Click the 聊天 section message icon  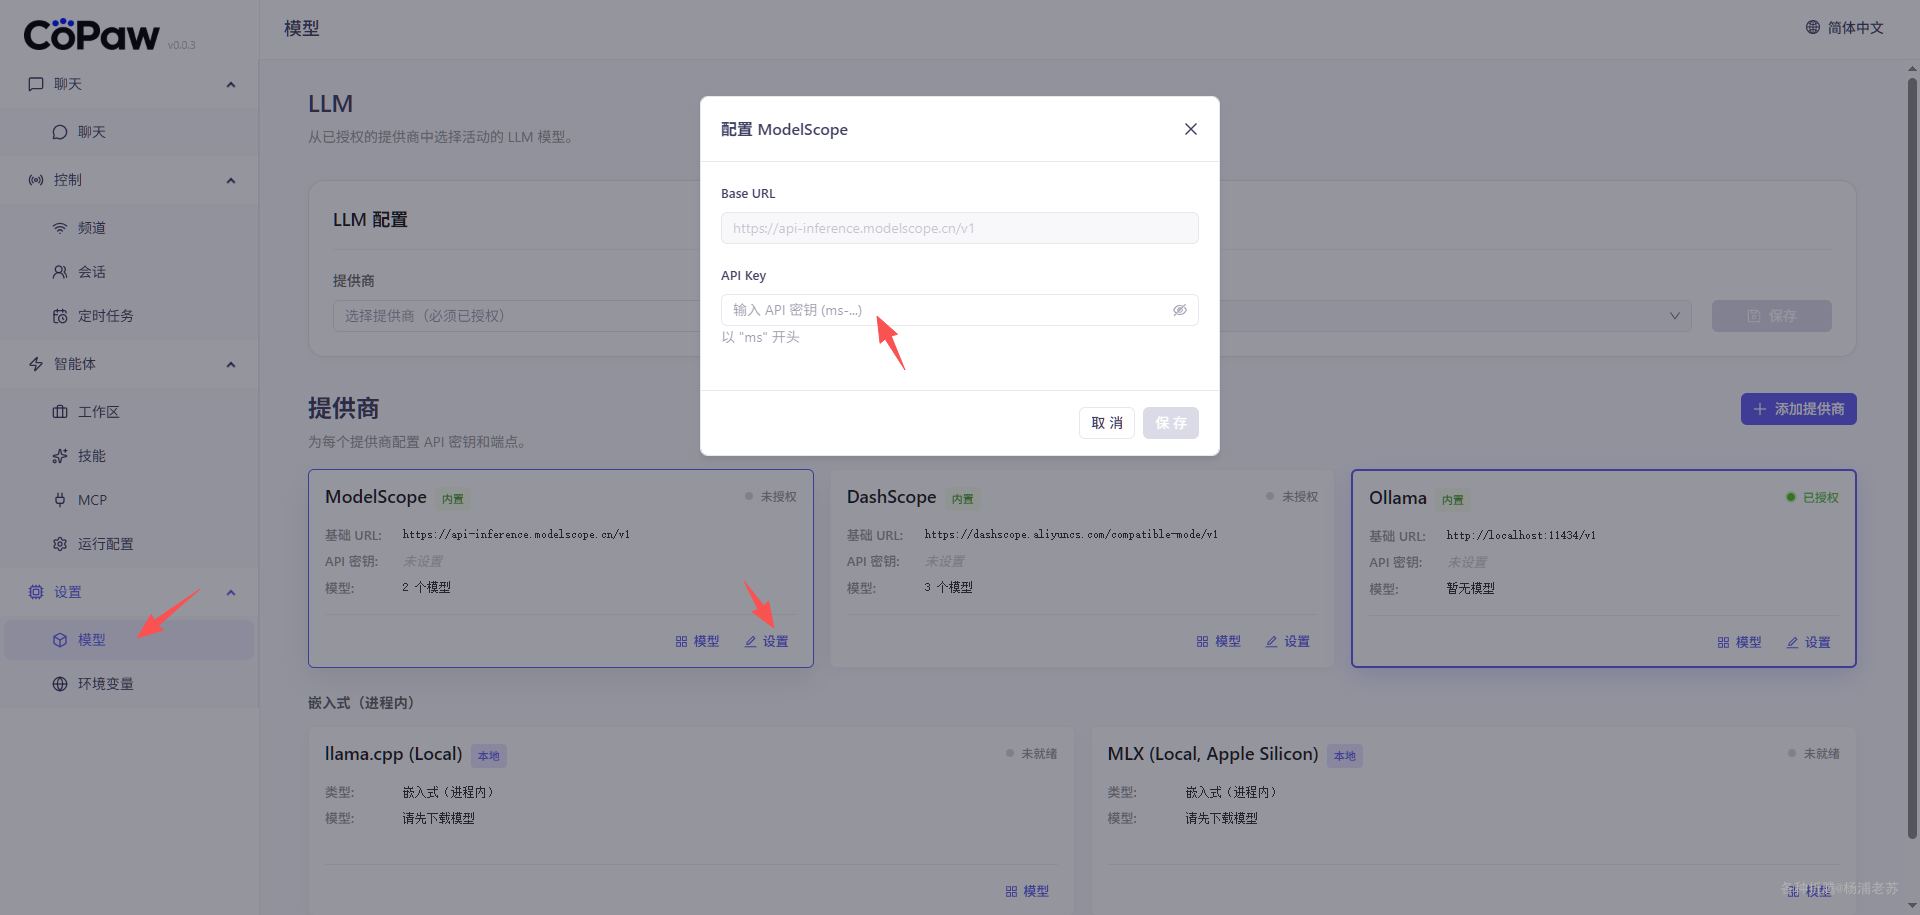coord(36,84)
